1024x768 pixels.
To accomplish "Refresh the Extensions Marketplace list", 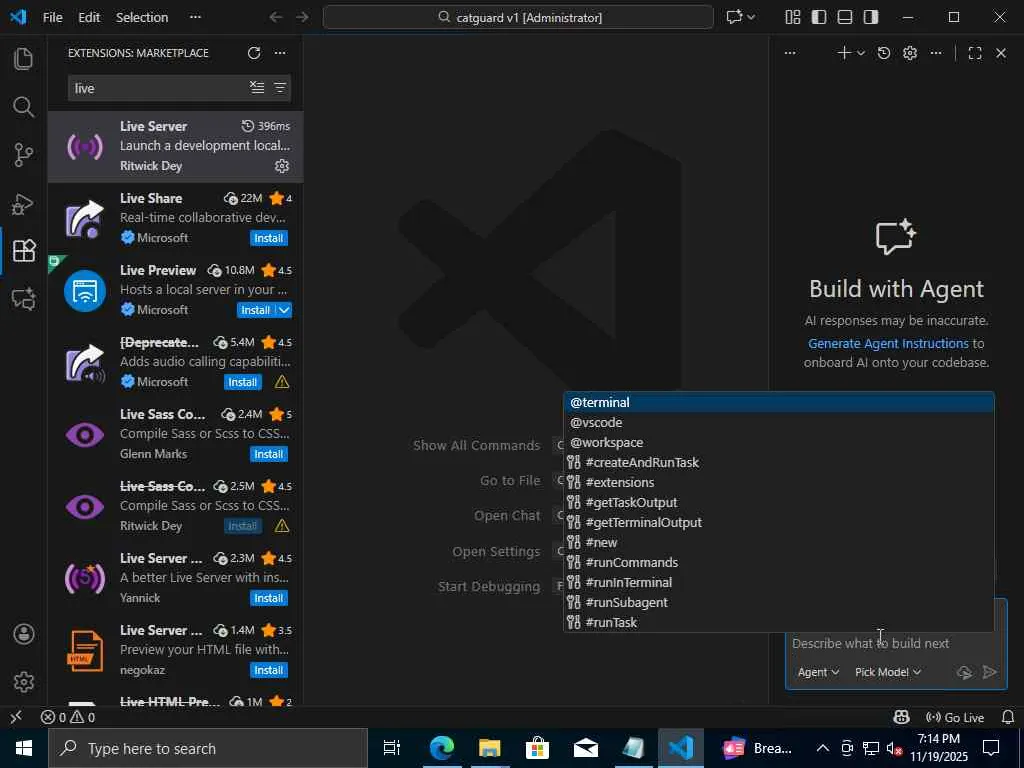I will 254,53.
